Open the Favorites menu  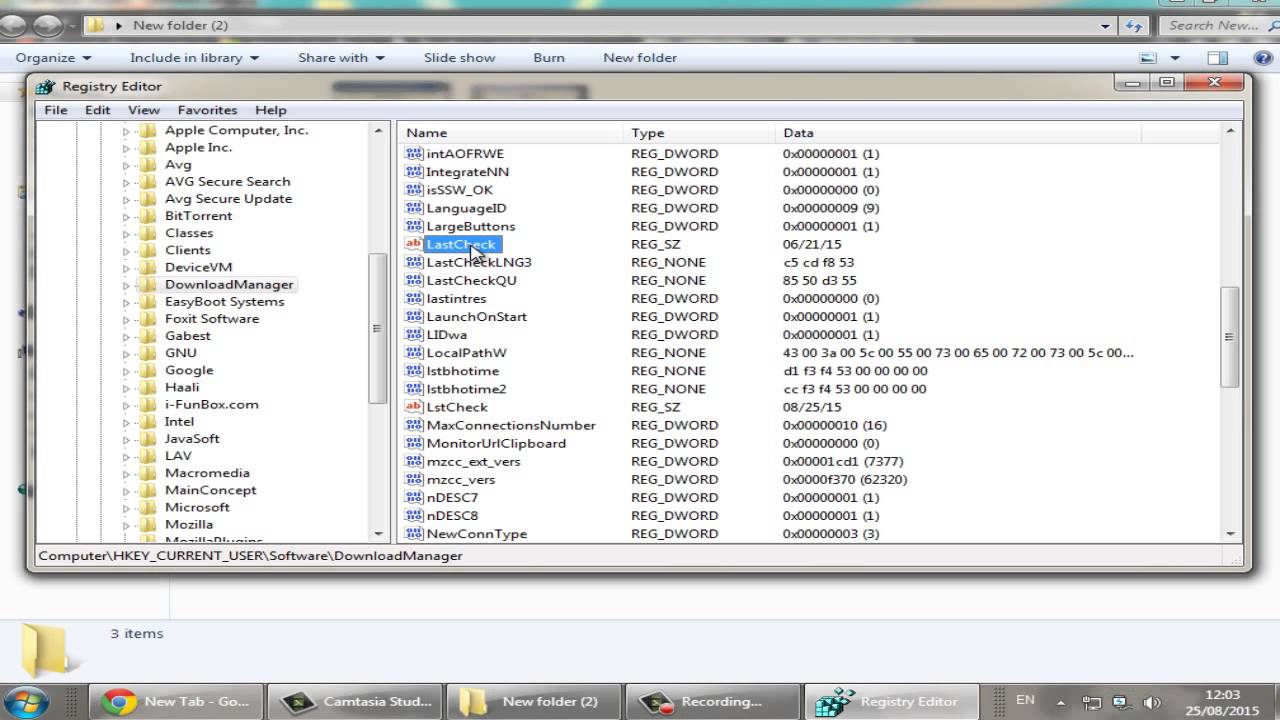coord(207,110)
